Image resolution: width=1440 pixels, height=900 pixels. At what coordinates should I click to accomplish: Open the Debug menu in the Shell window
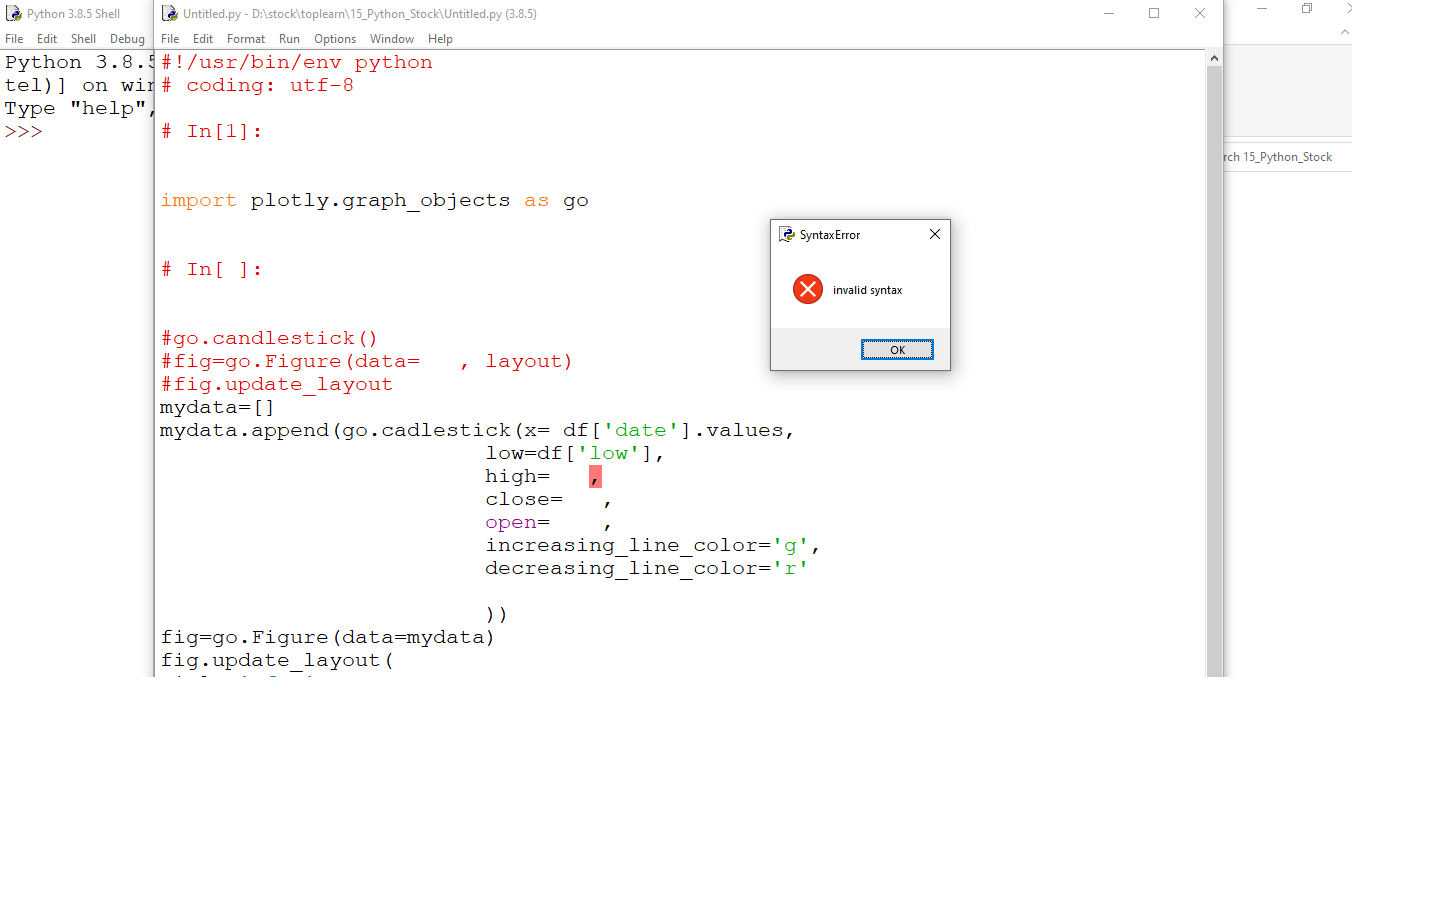[127, 38]
